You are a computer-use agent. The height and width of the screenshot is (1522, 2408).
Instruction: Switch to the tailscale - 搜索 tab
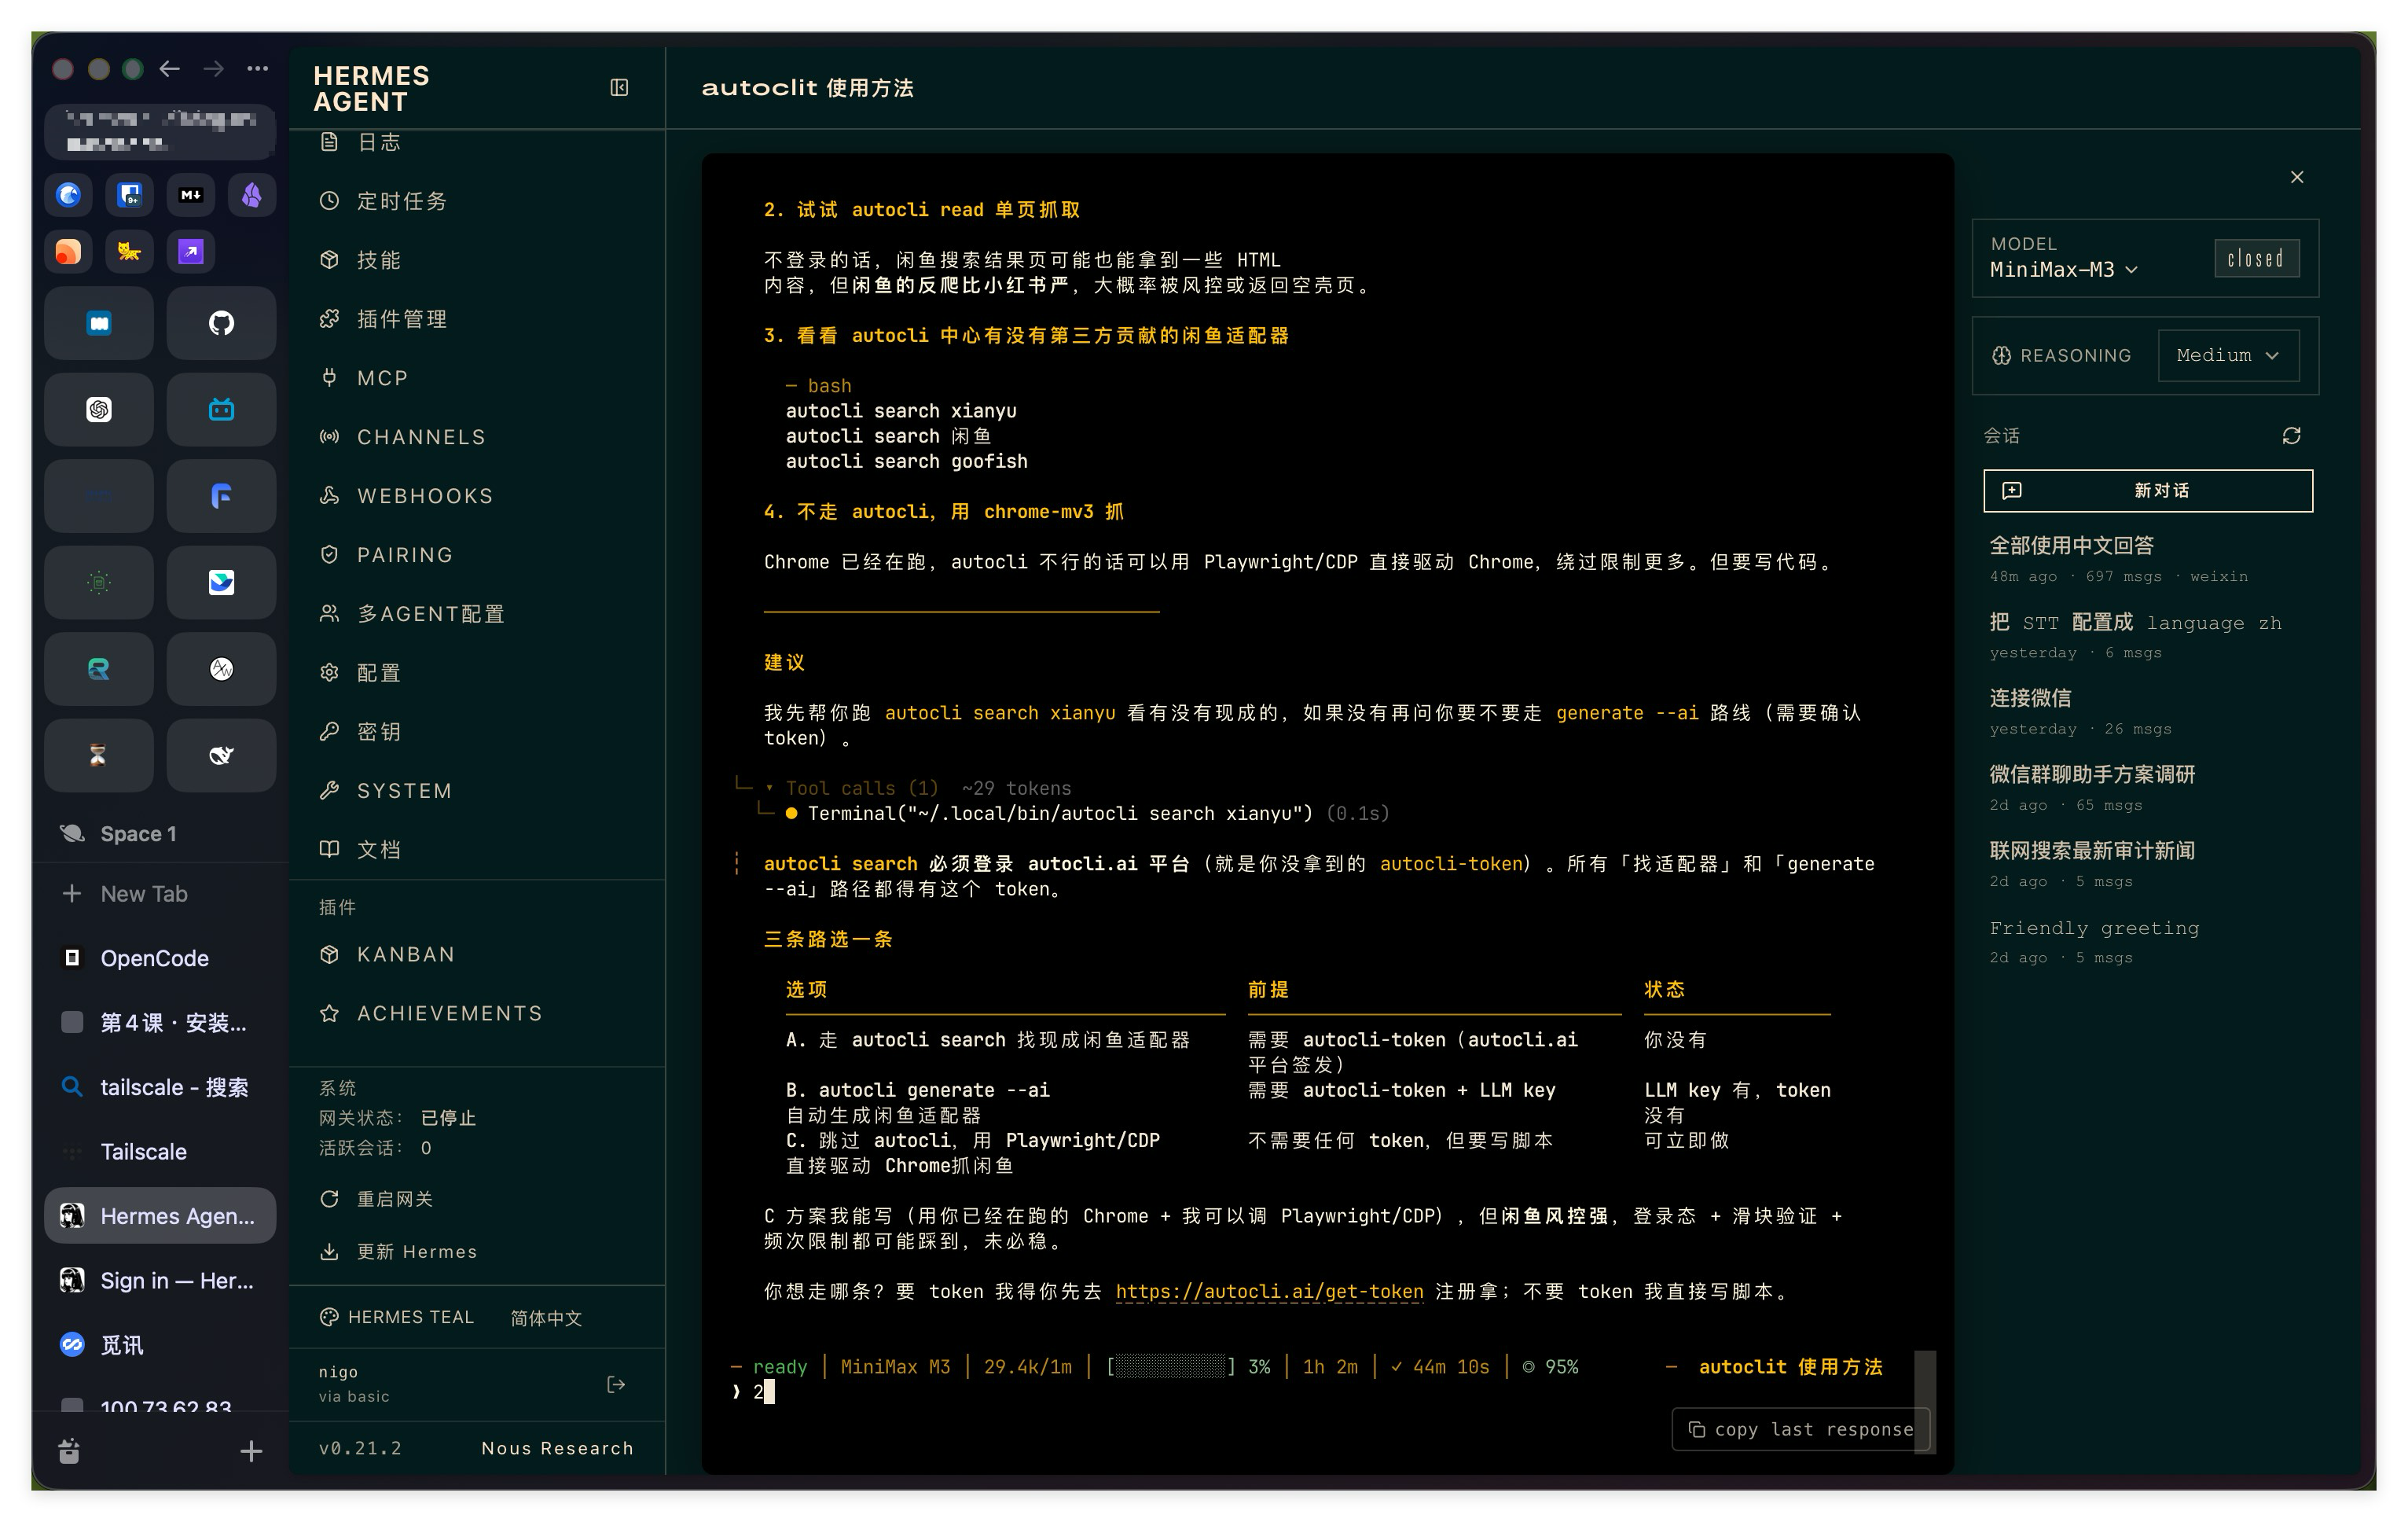(x=160, y=1087)
